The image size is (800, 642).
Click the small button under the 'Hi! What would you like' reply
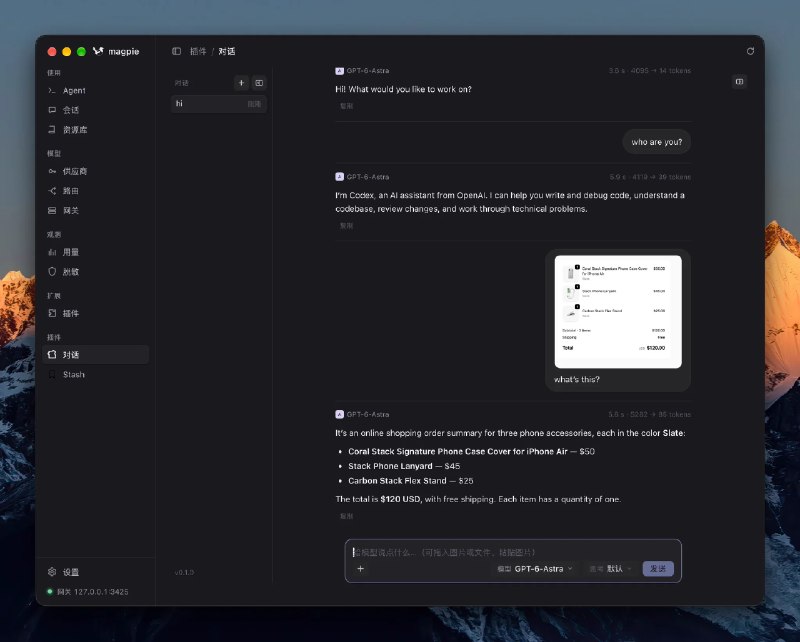[x=346, y=106]
